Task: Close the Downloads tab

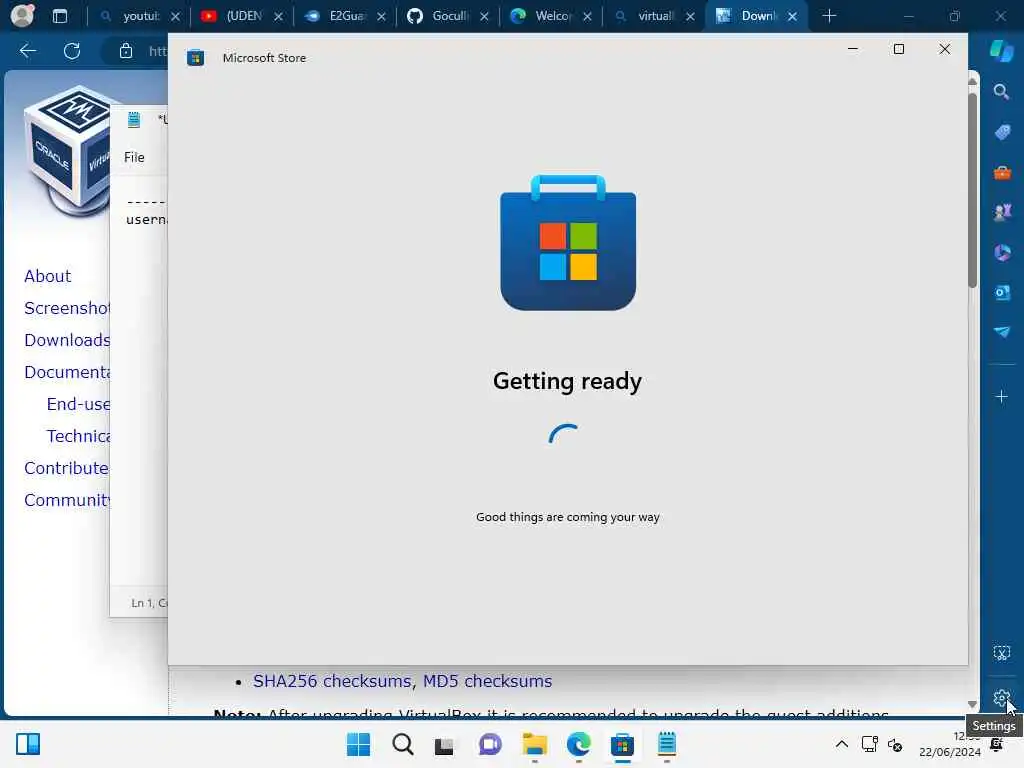Action: (x=792, y=16)
